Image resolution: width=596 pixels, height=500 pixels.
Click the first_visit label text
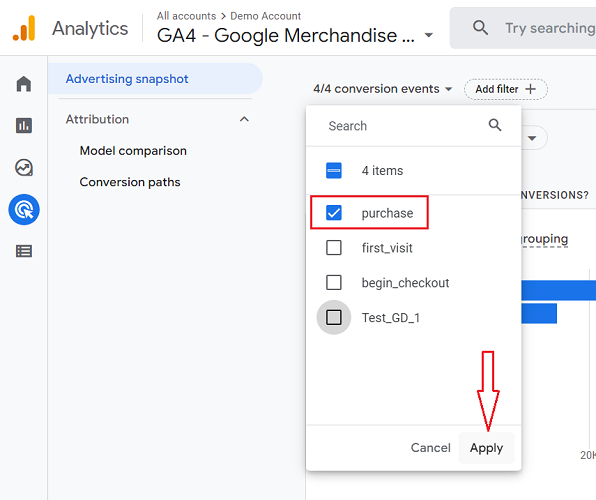(x=387, y=248)
